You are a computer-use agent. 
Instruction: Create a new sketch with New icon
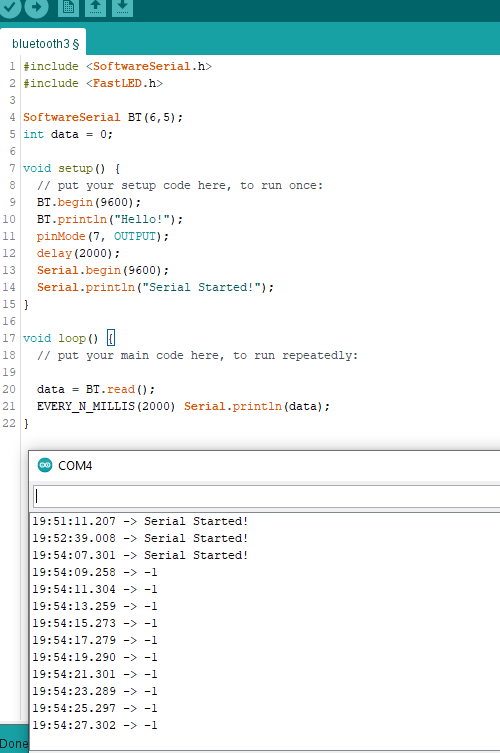click(68, 7)
